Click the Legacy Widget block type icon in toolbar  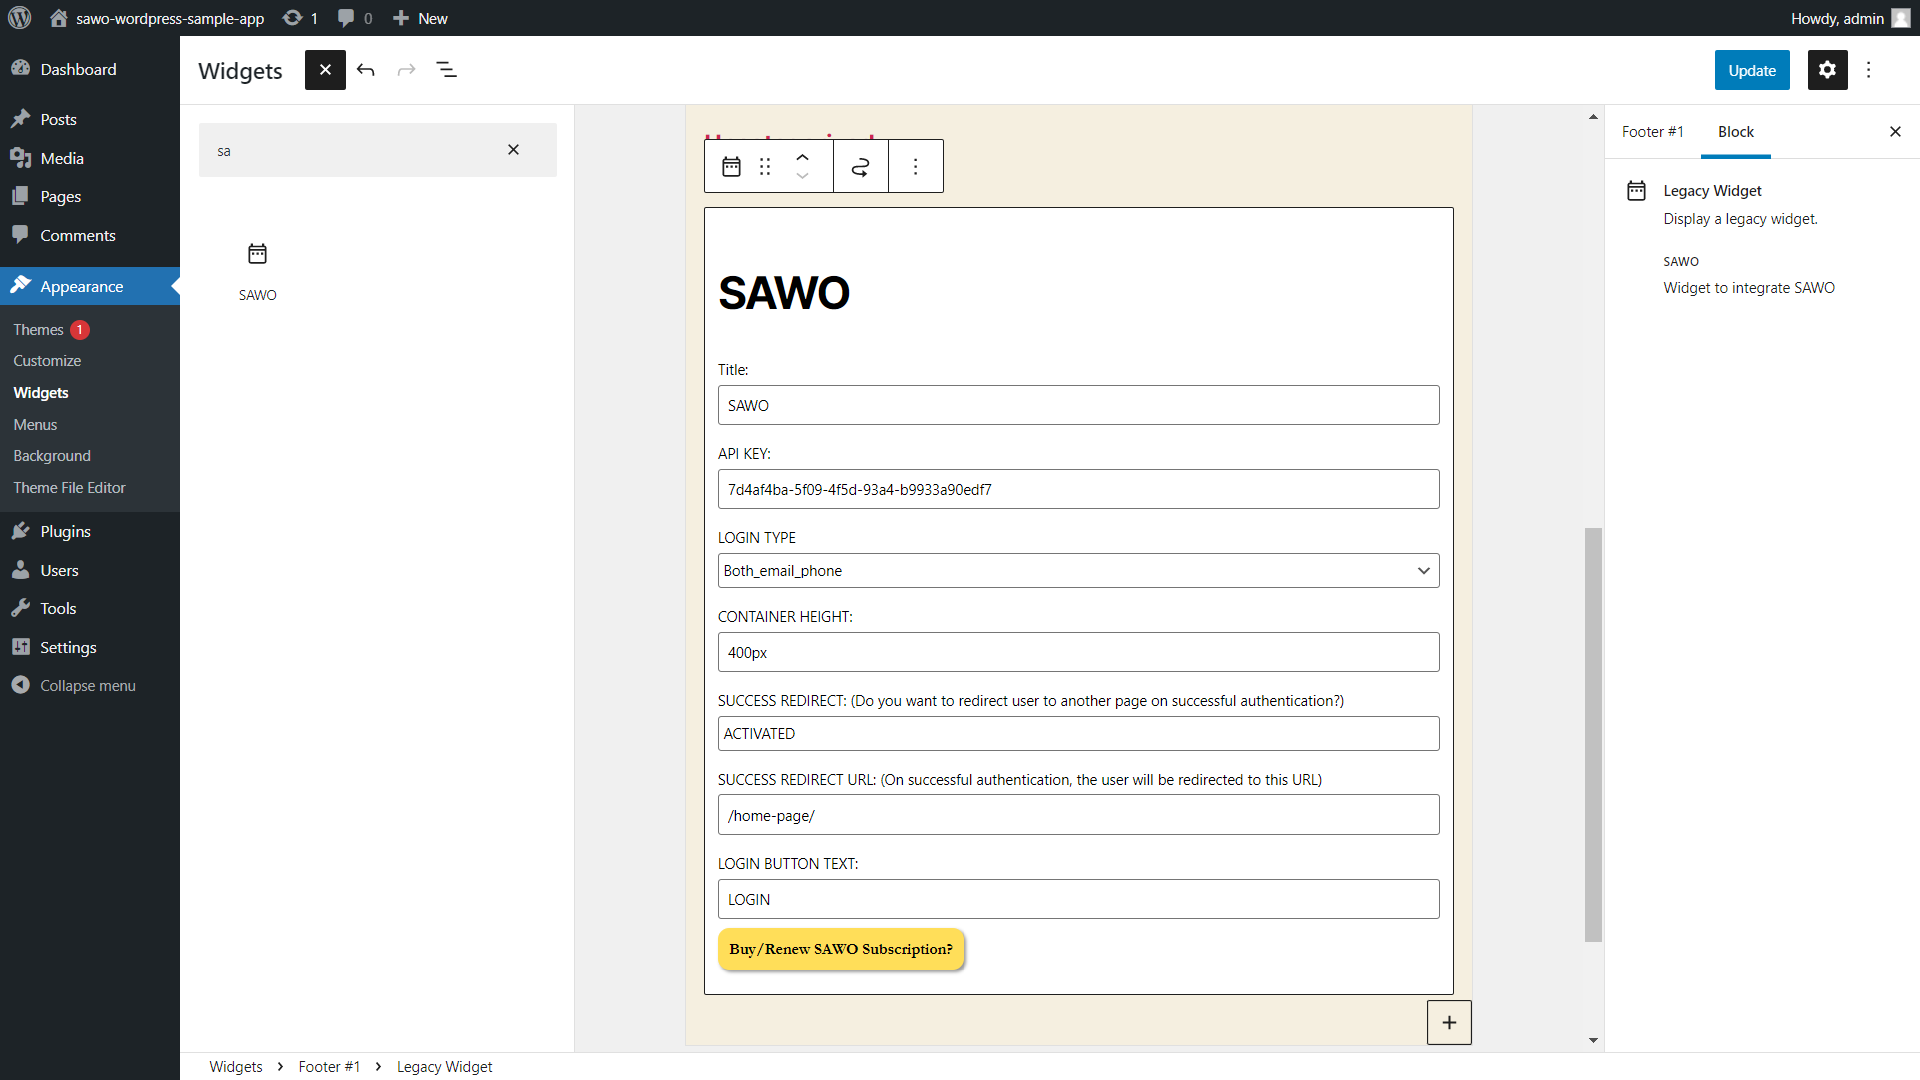click(x=731, y=166)
